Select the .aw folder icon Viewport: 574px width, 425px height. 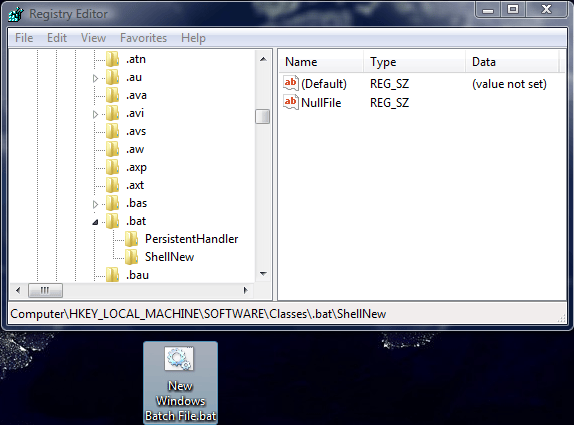pos(112,149)
